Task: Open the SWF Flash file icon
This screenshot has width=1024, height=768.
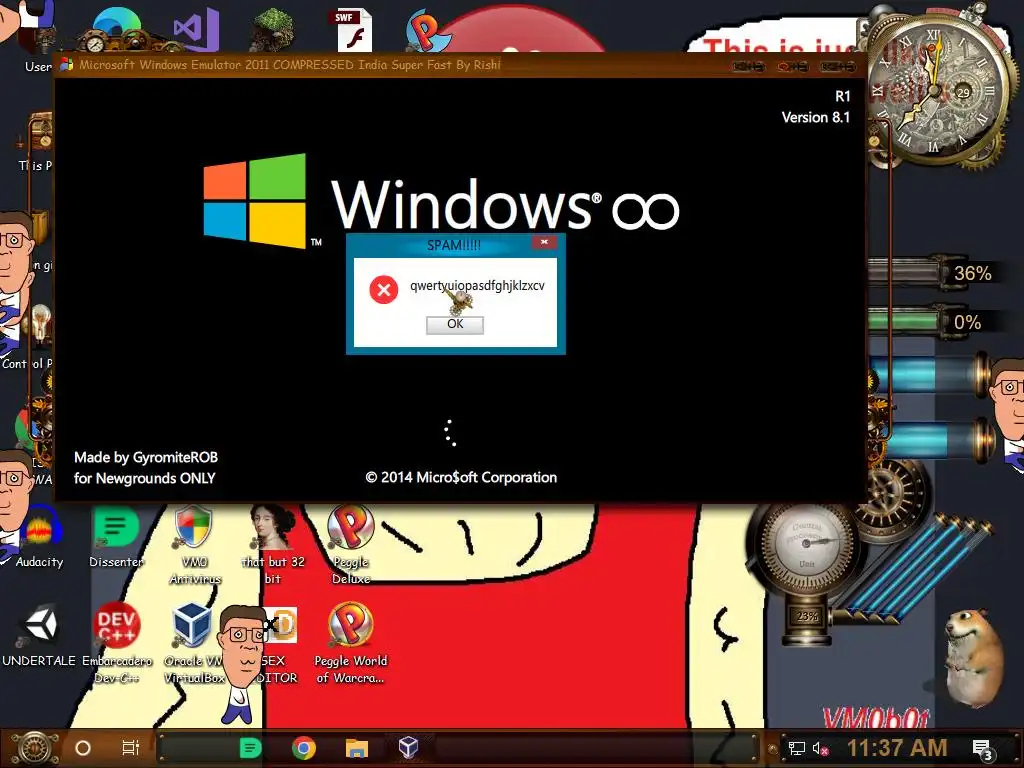Action: [x=355, y=30]
